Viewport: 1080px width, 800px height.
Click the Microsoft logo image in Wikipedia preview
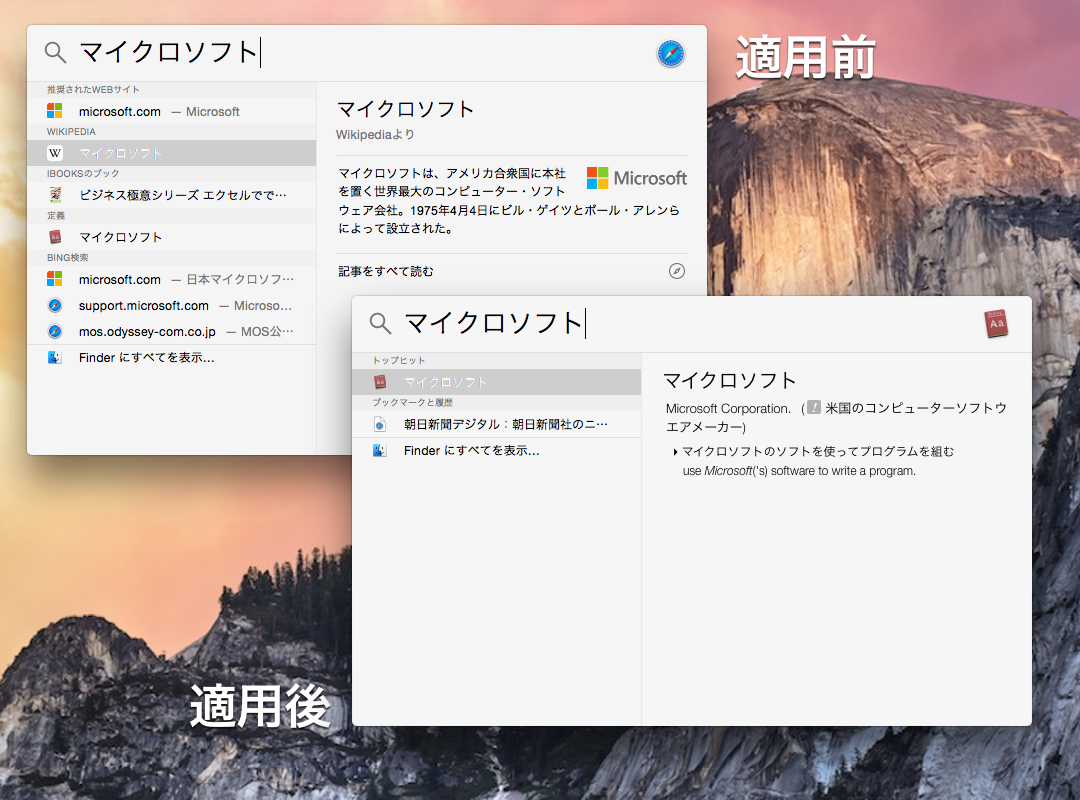(x=636, y=178)
